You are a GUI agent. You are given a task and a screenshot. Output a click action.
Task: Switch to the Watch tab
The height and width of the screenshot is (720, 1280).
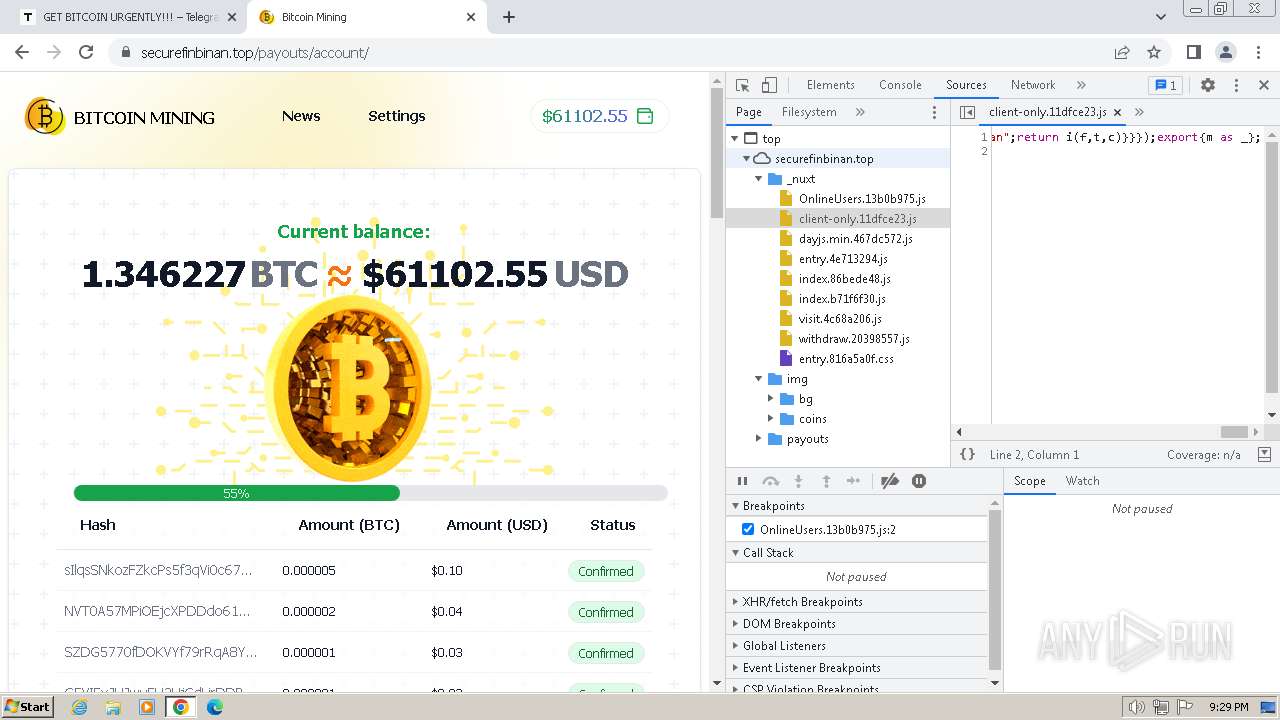tap(1082, 481)
